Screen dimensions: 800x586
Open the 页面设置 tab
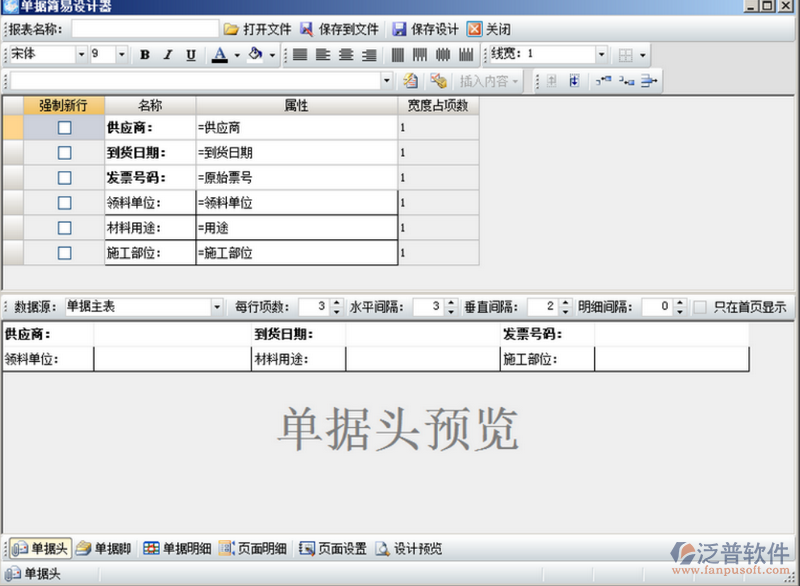[333, 549]
